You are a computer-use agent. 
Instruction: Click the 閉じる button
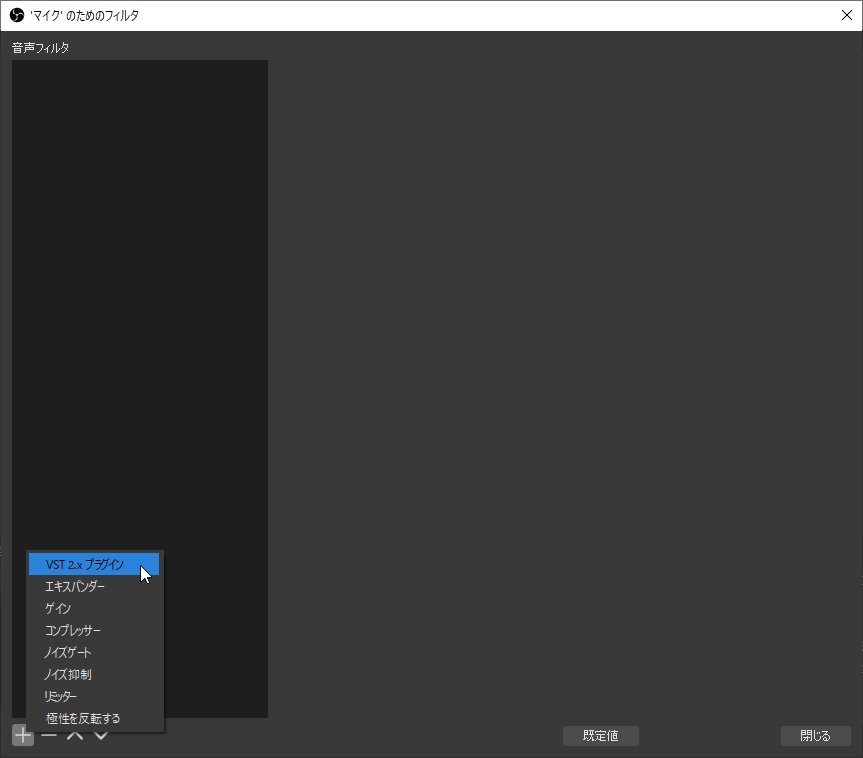pyautogui.click(x=815, y=736)
